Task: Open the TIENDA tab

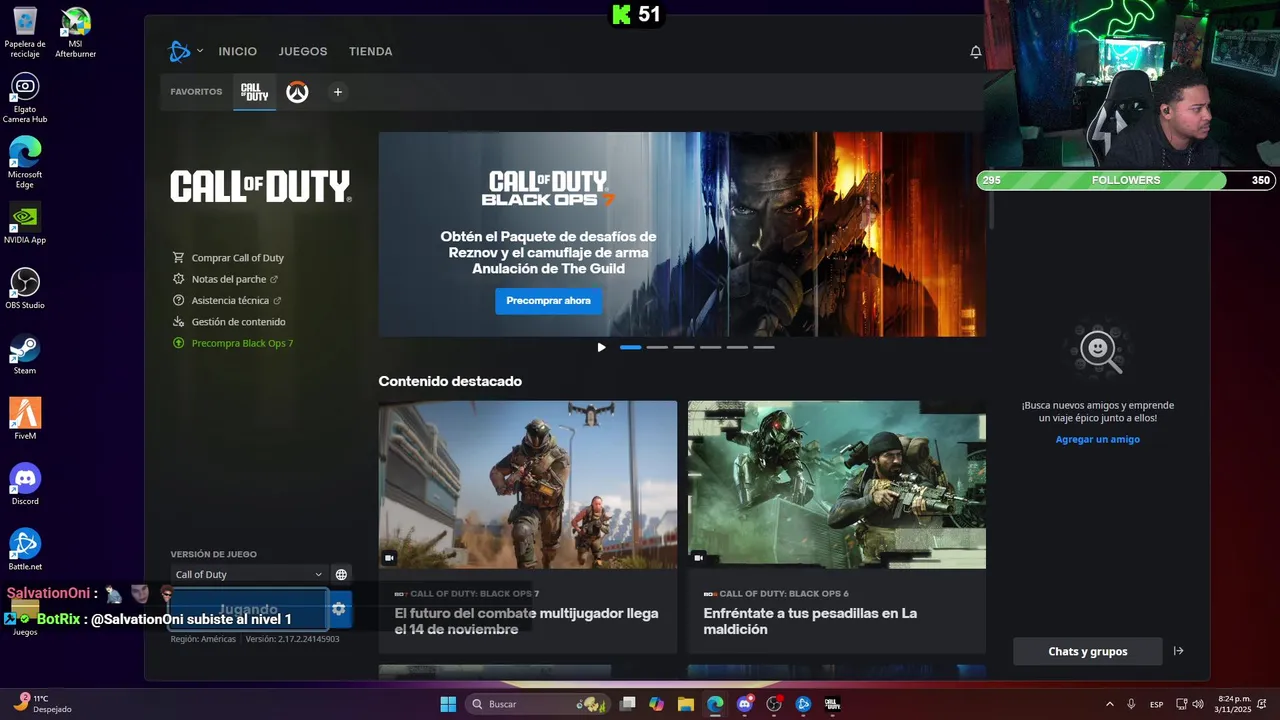Action: (371, 51)
